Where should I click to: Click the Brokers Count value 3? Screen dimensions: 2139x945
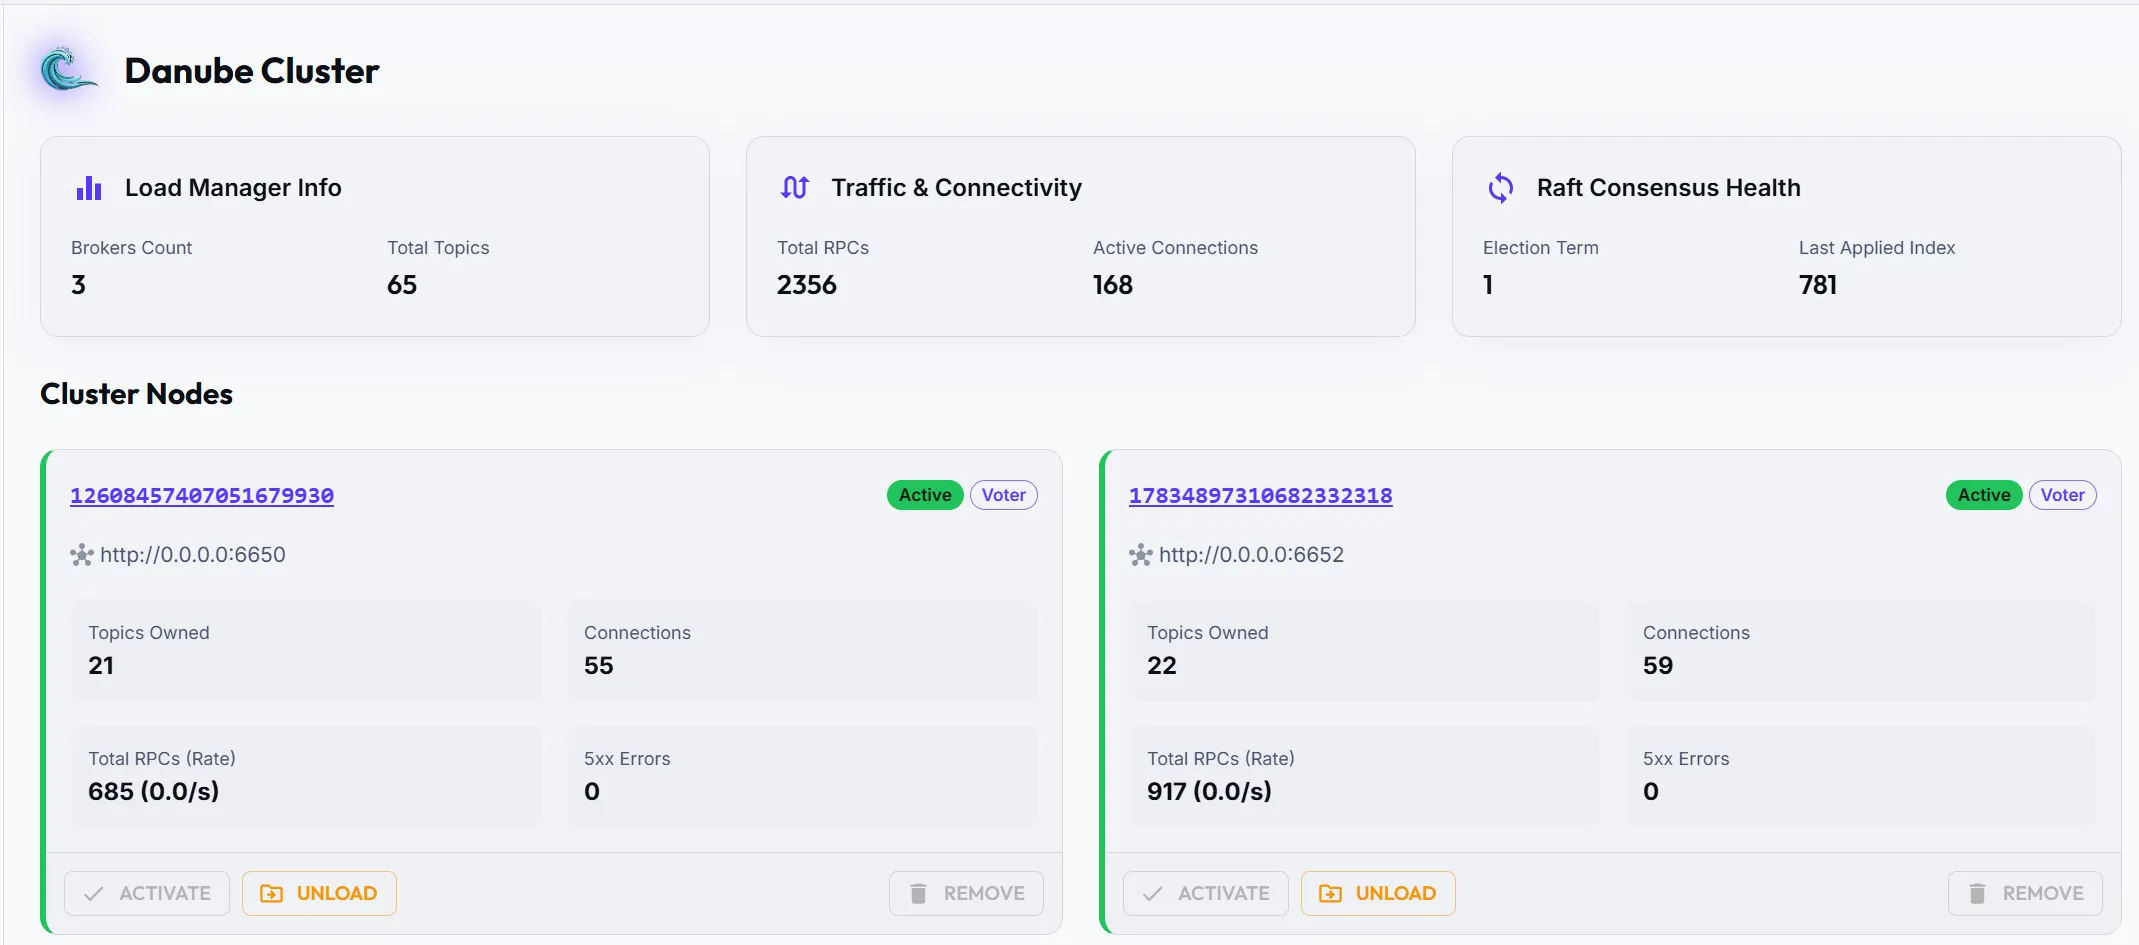tap(79, 285)
